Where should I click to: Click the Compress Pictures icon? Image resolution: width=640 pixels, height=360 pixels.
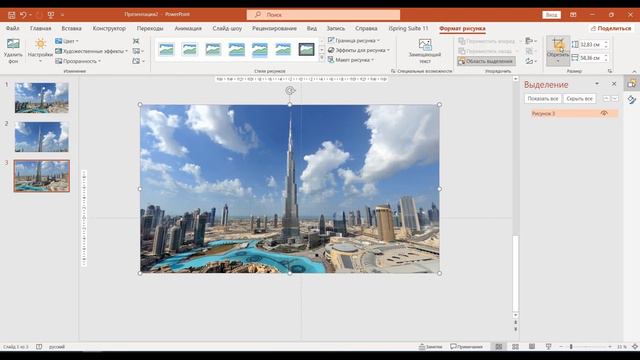coord(136,41)
